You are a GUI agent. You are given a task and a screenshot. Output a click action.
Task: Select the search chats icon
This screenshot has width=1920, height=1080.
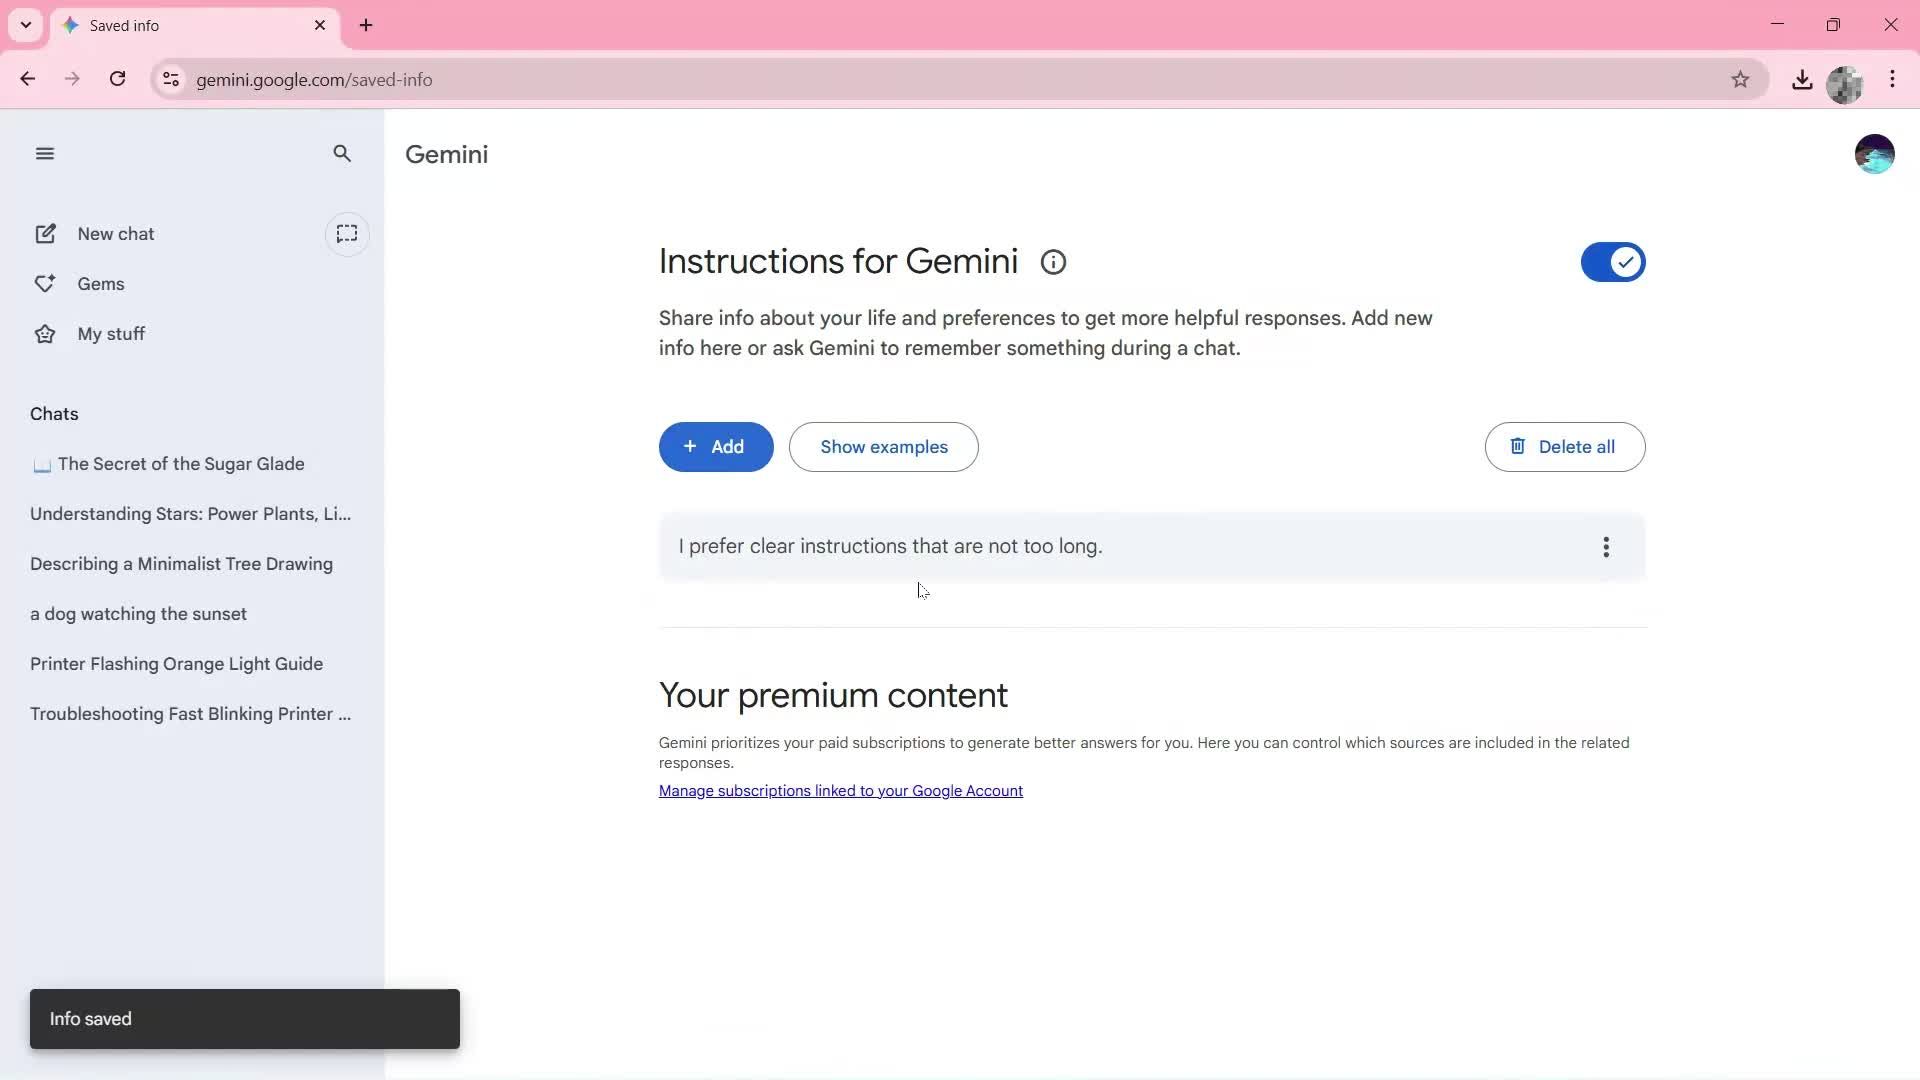342,153
